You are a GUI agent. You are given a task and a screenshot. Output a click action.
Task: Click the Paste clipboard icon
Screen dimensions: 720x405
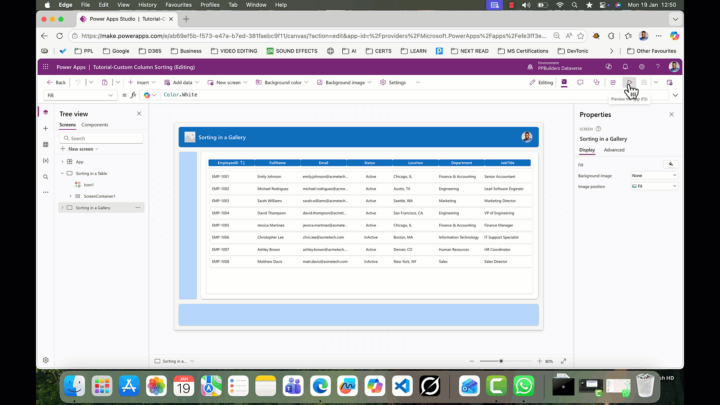coord(105,83)
